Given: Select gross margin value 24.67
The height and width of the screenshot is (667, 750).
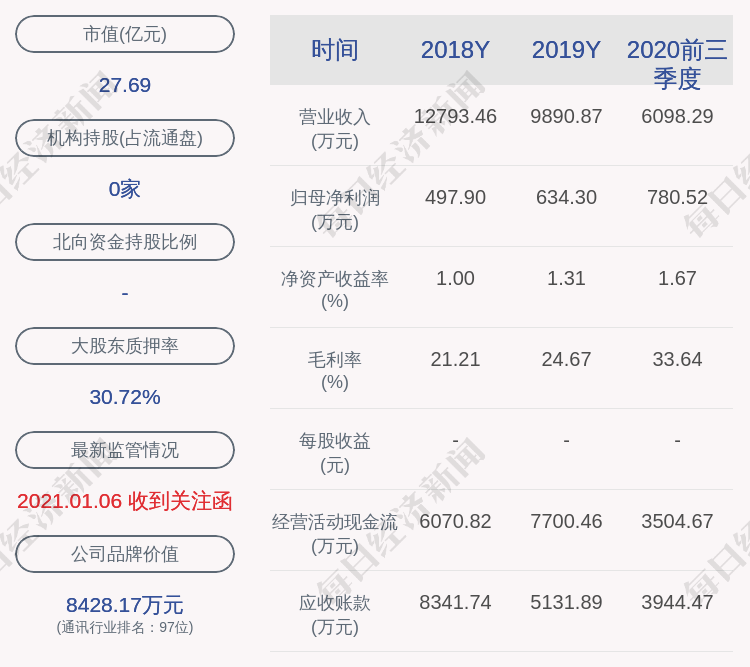Looking at the screenshot, I should tap(566, 359).
